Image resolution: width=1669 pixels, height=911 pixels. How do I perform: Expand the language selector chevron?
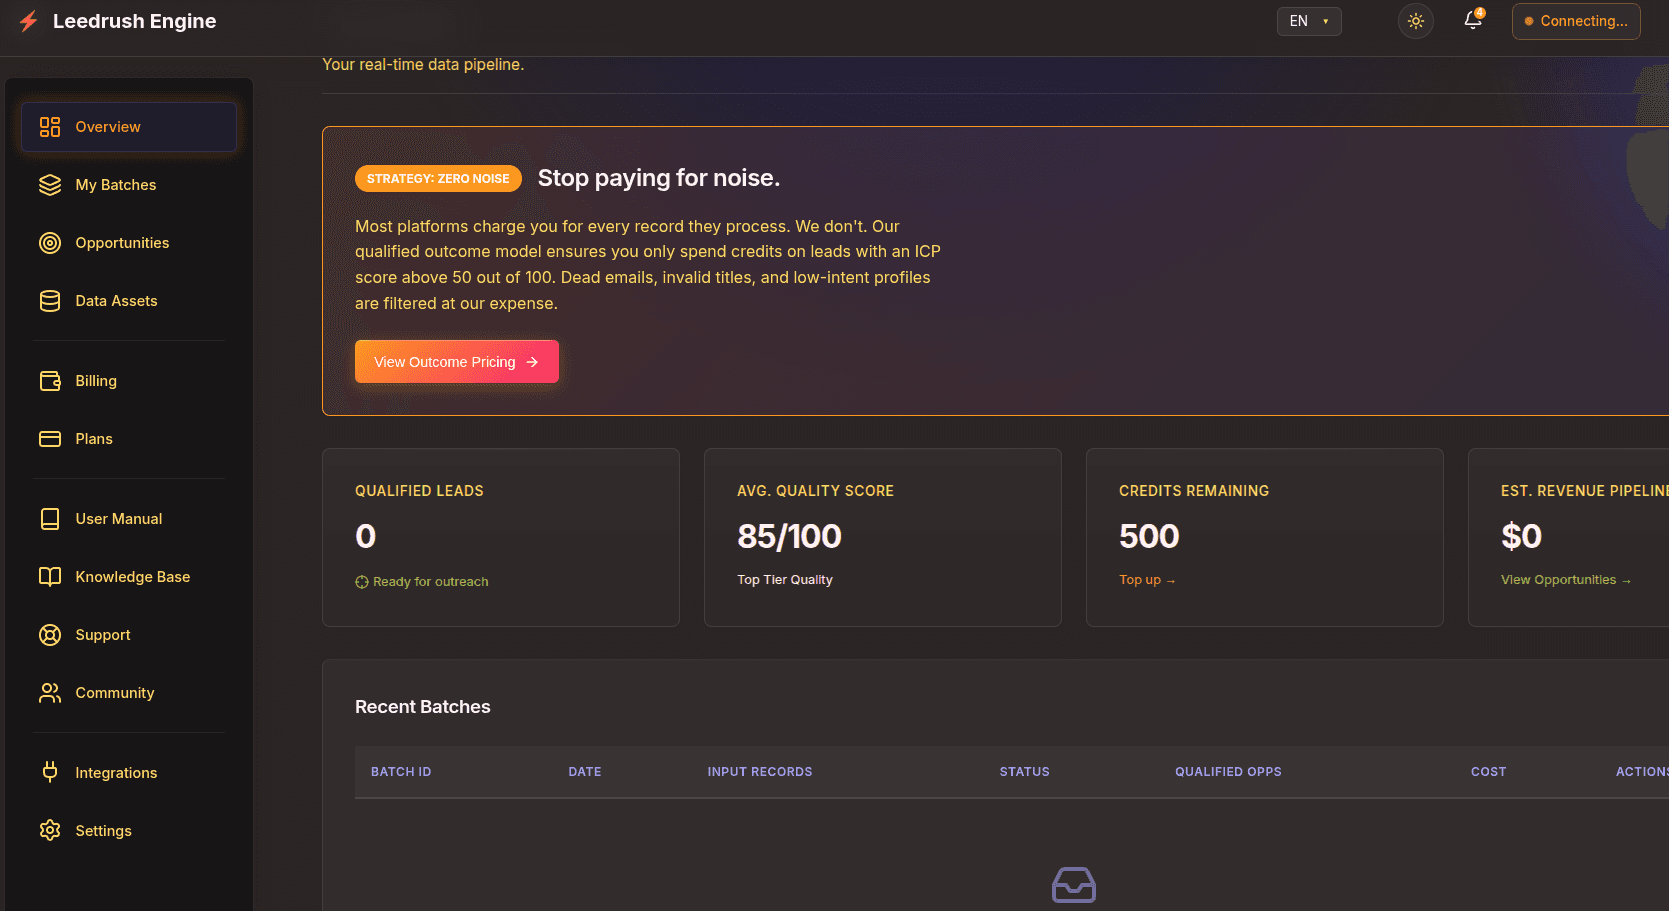click(x=1327, y=20)
